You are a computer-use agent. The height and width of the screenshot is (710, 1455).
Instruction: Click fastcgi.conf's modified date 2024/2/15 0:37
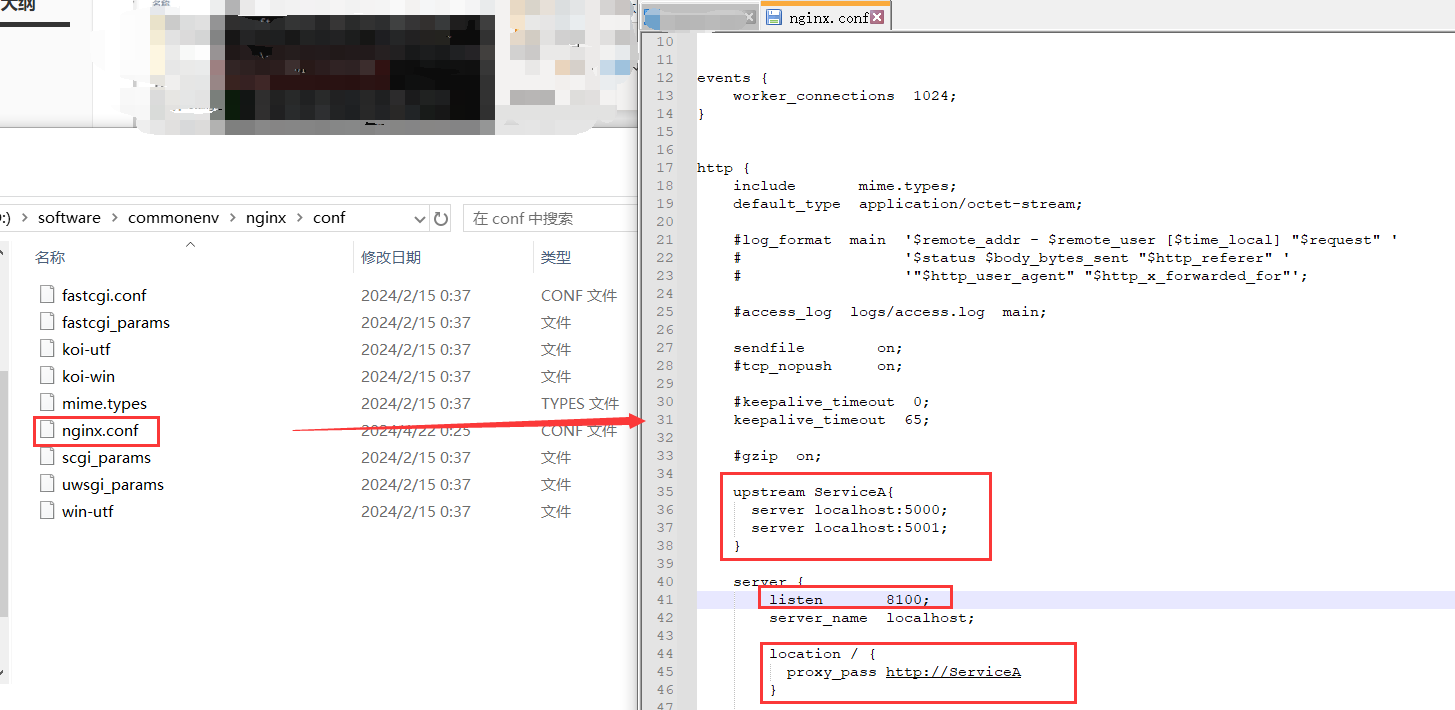tap(416, 295)
